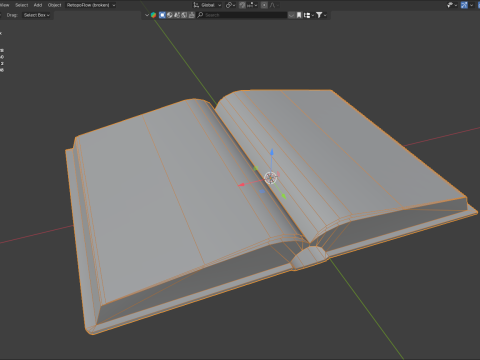Toggle proportional editing
The image size is (480, 360).
264,5
